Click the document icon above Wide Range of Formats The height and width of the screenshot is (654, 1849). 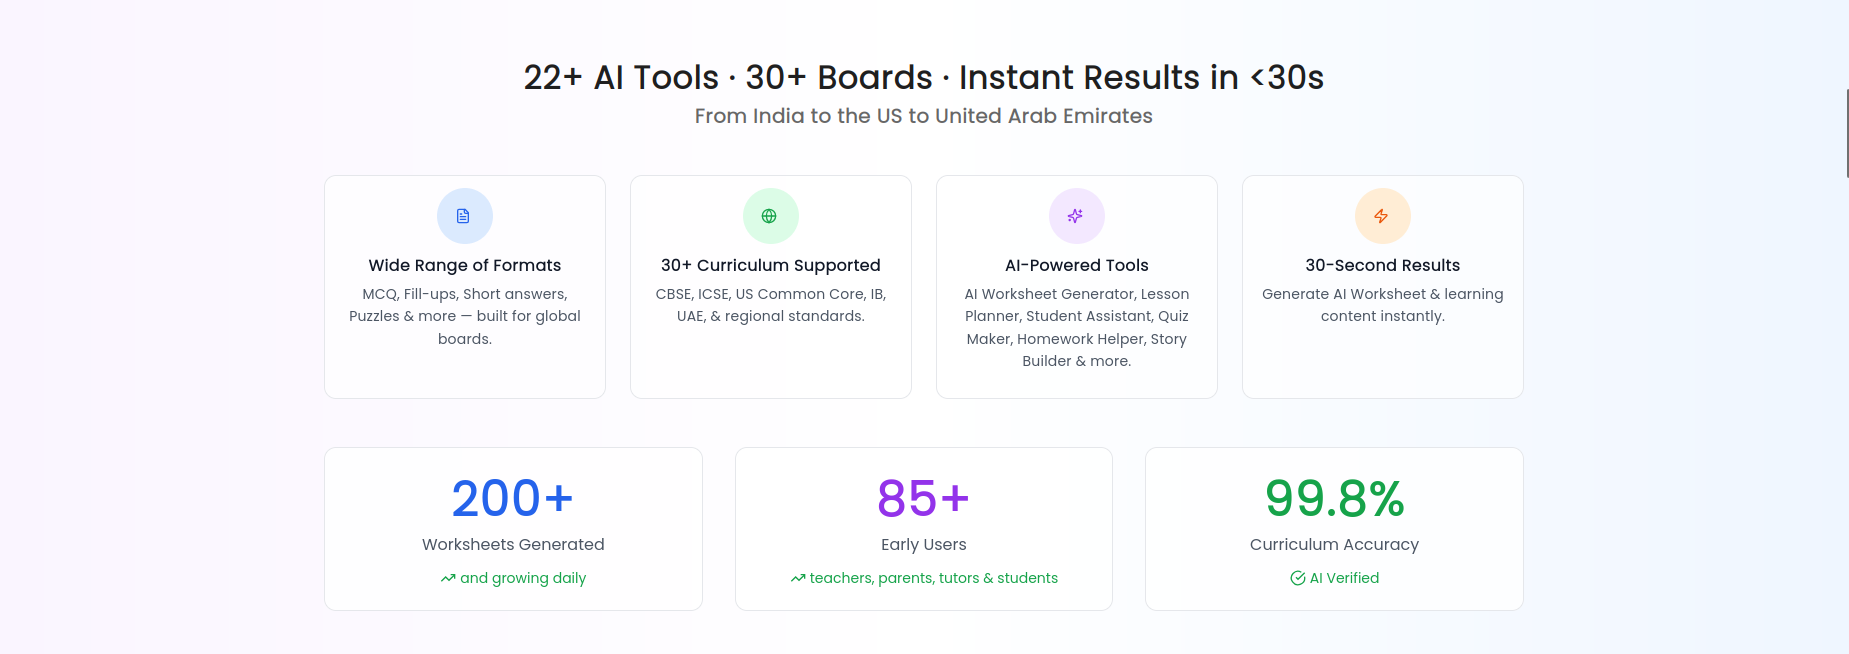click(464, 216)
